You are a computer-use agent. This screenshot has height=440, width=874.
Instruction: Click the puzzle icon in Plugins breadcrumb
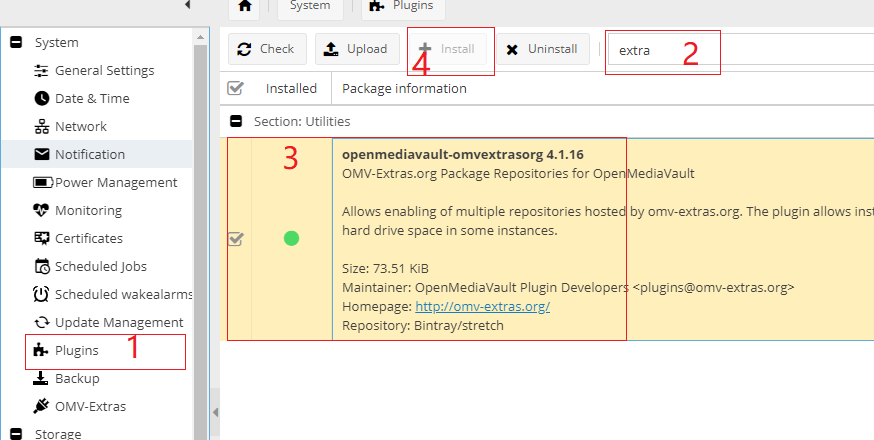(377, 6)
